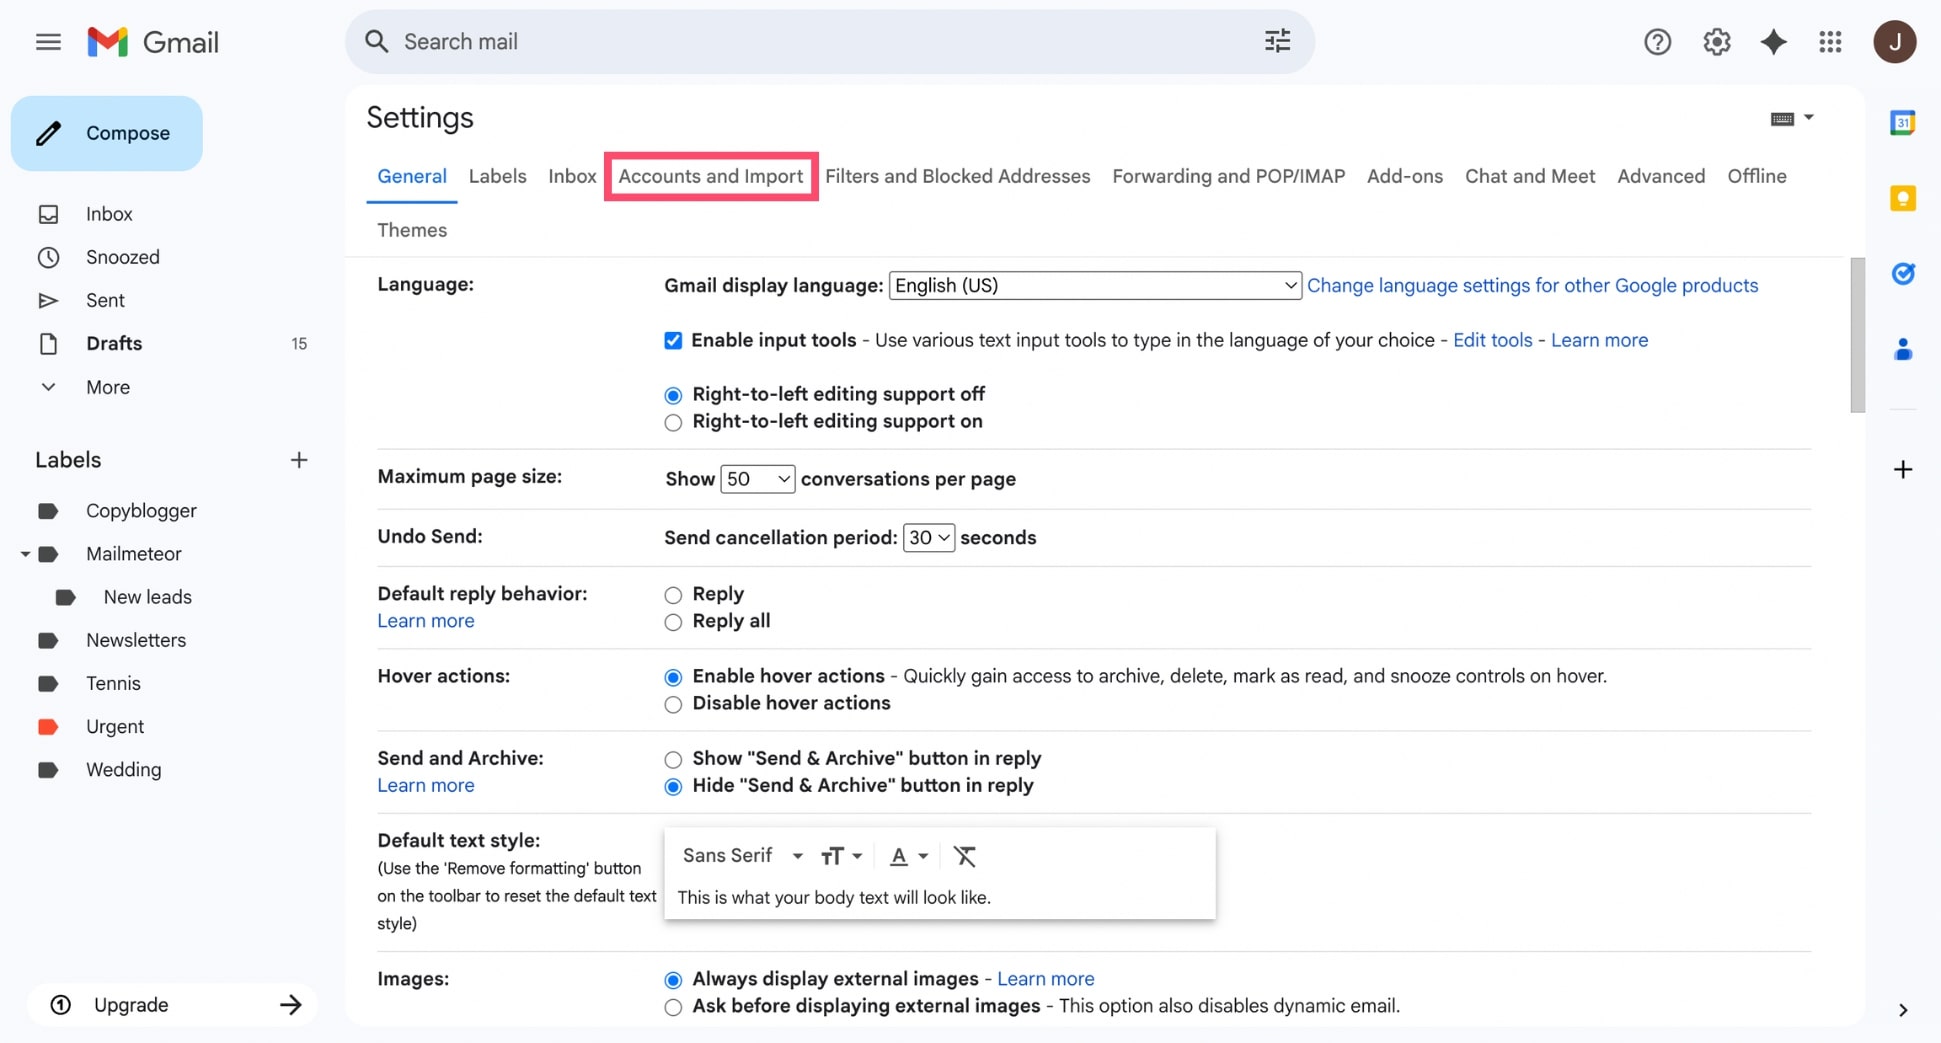Open Google Tasks in the side panel
Screen dimensions: 1941x1043
pos(1903,273)
